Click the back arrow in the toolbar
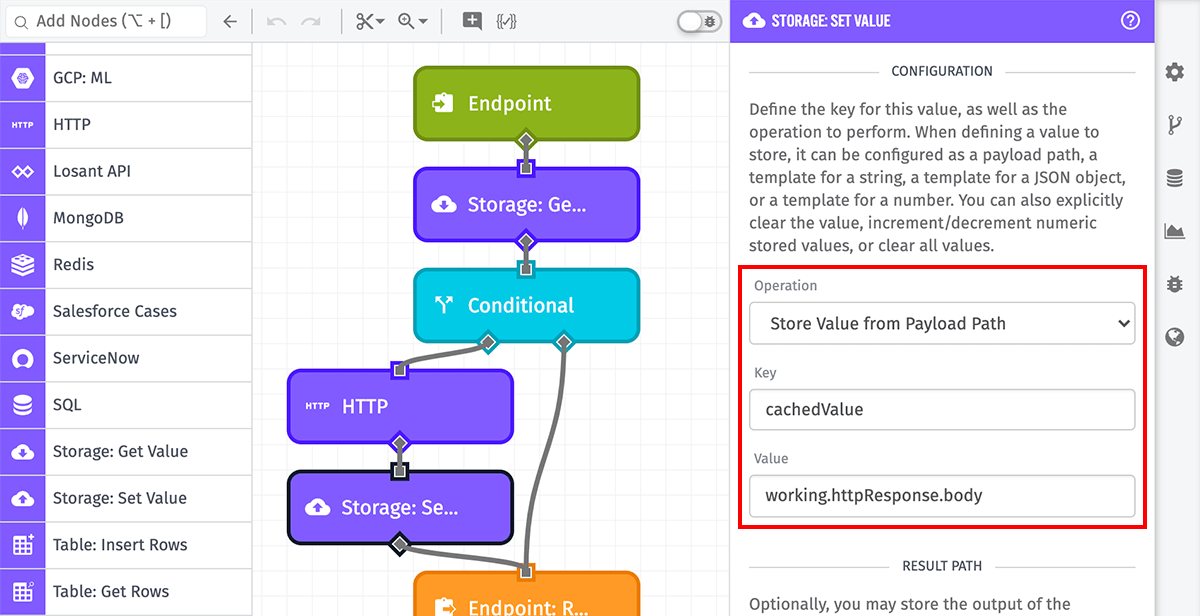The height and width of the screenshot is (616, 1200). (230, 21)
